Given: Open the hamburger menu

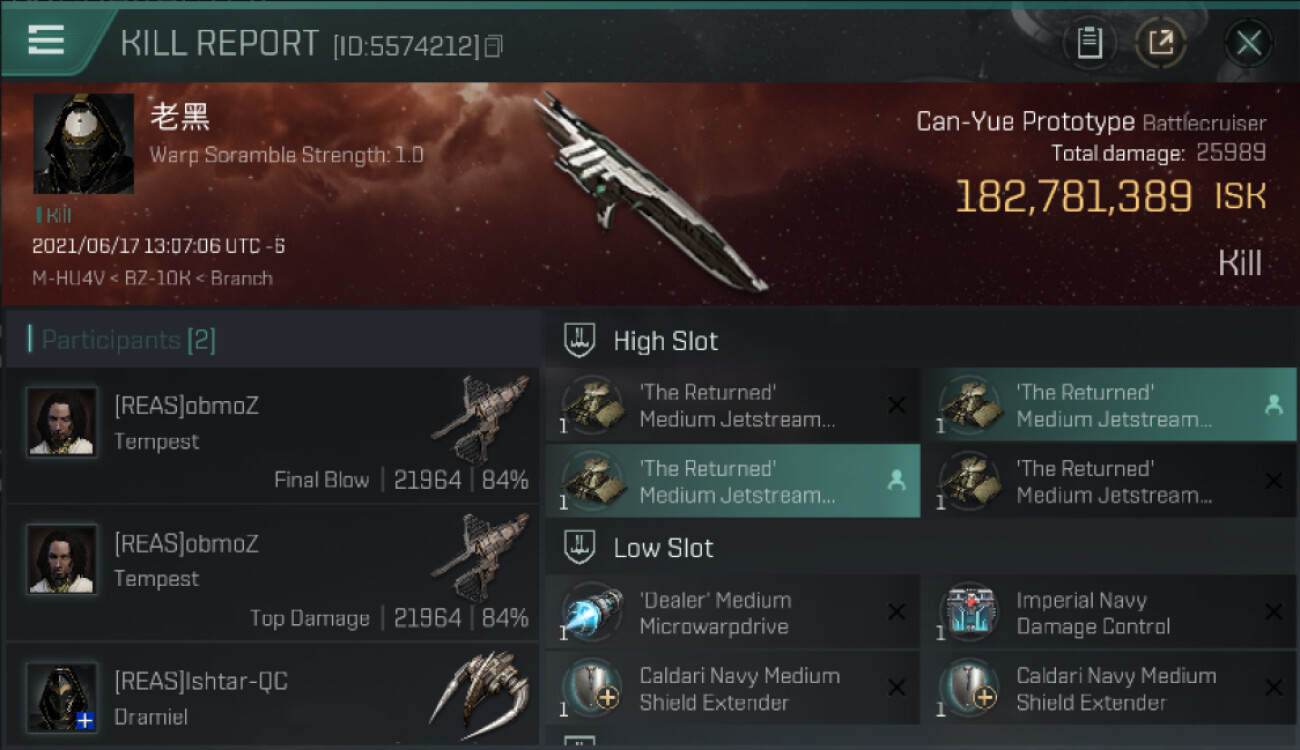Looking at the screenshot, I should [46, 41].
